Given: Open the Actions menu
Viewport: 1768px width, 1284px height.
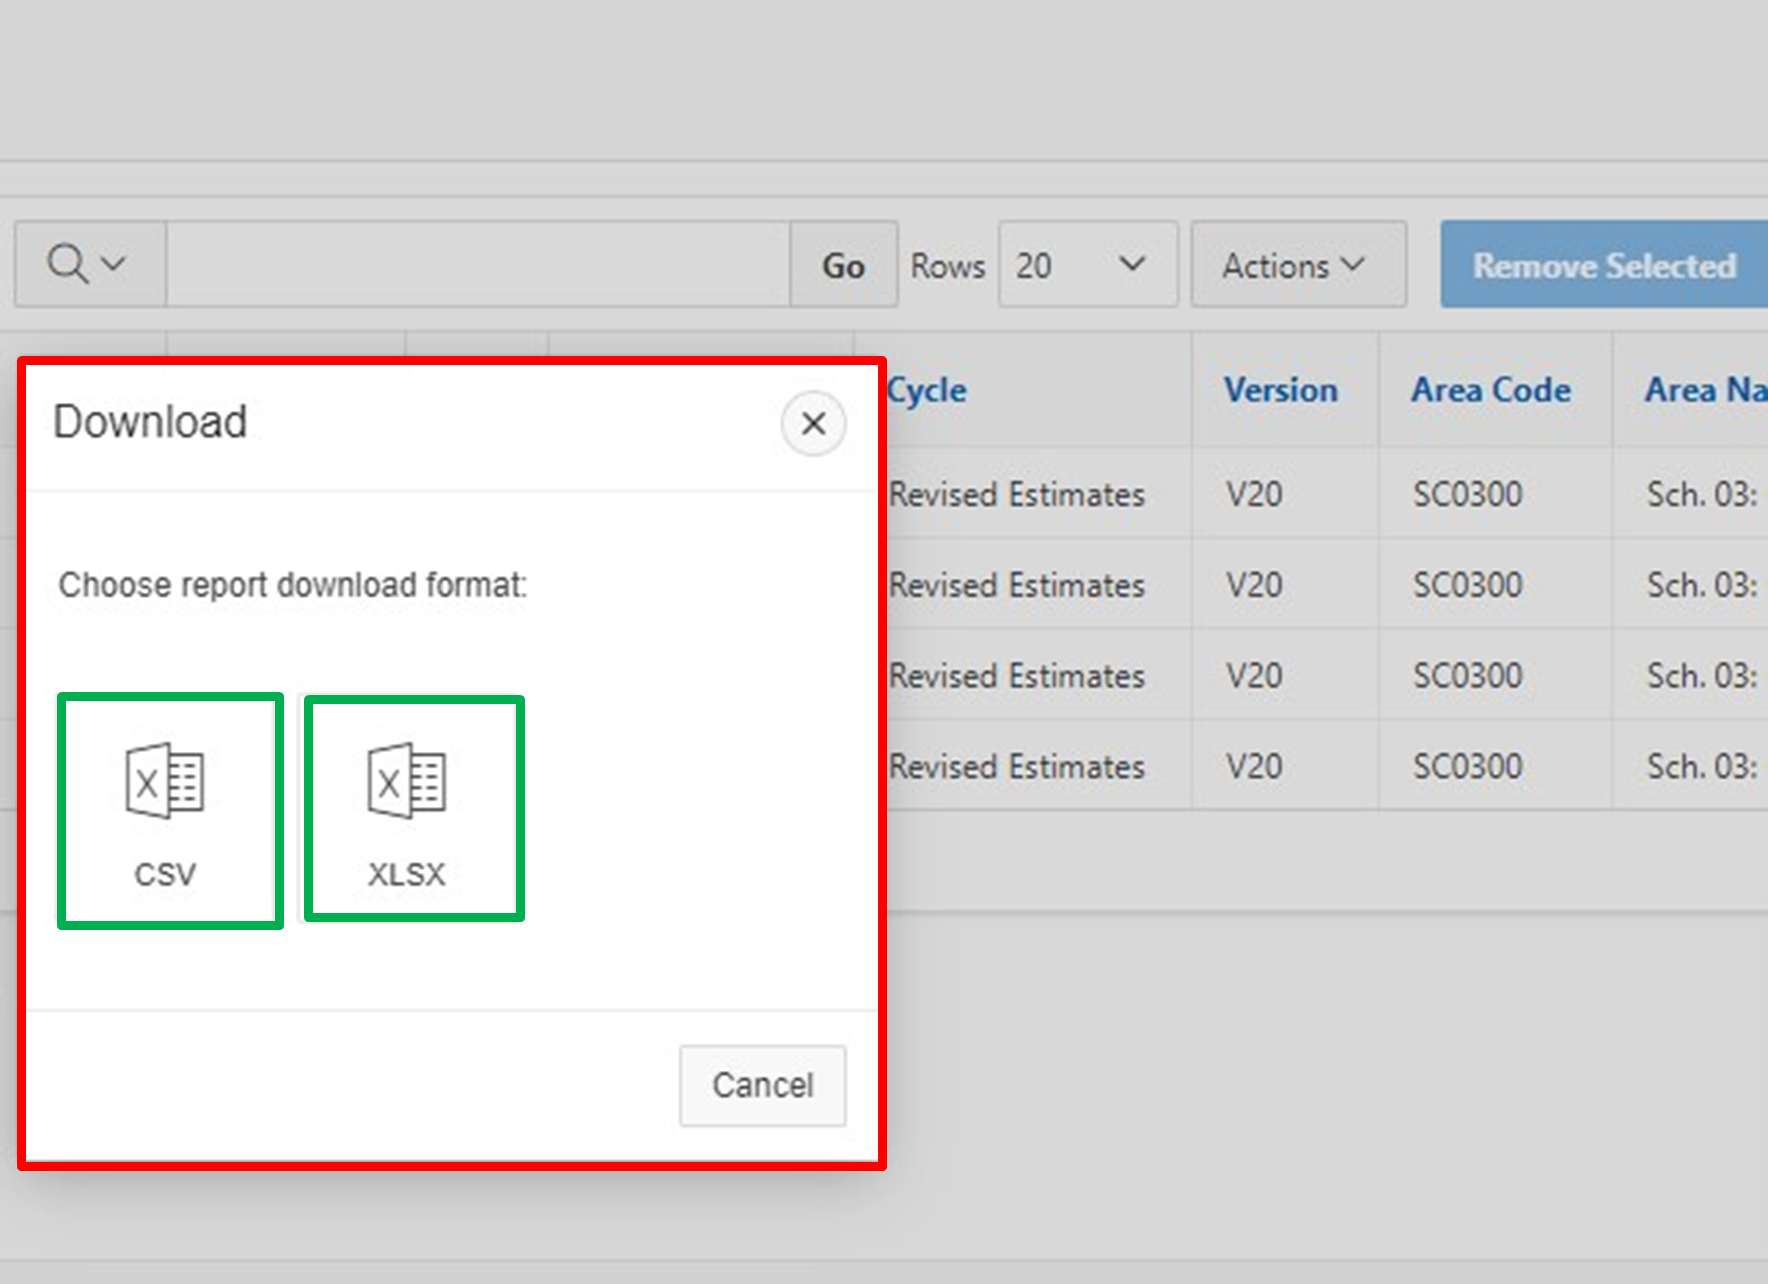Looking at the screenshot, I should [x=1297, y=265].
